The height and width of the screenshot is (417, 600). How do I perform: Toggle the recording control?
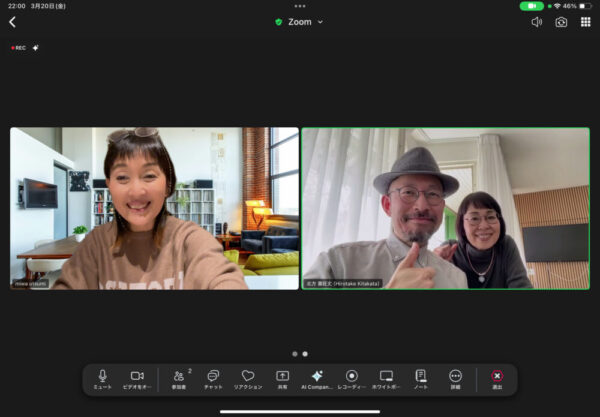point(351,377)
